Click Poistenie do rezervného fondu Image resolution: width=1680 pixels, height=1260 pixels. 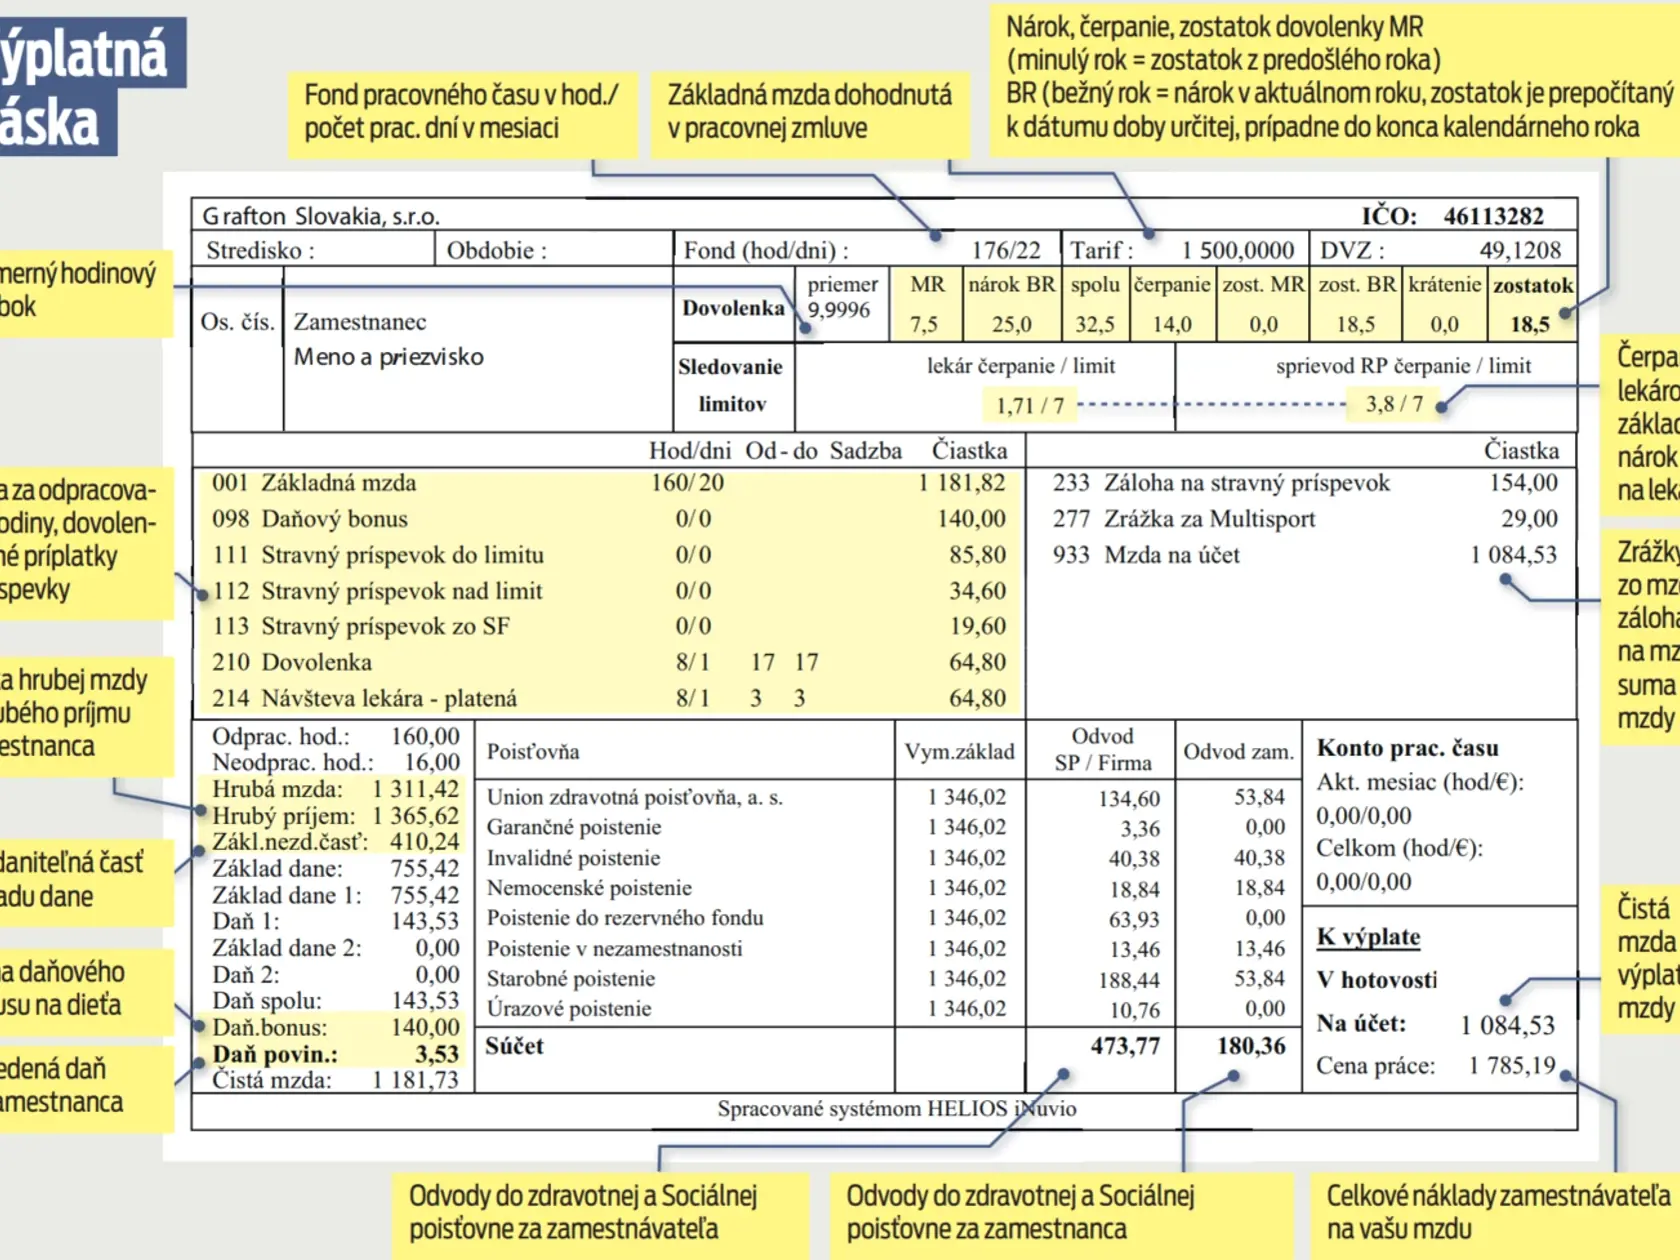(x=625, y=918)
